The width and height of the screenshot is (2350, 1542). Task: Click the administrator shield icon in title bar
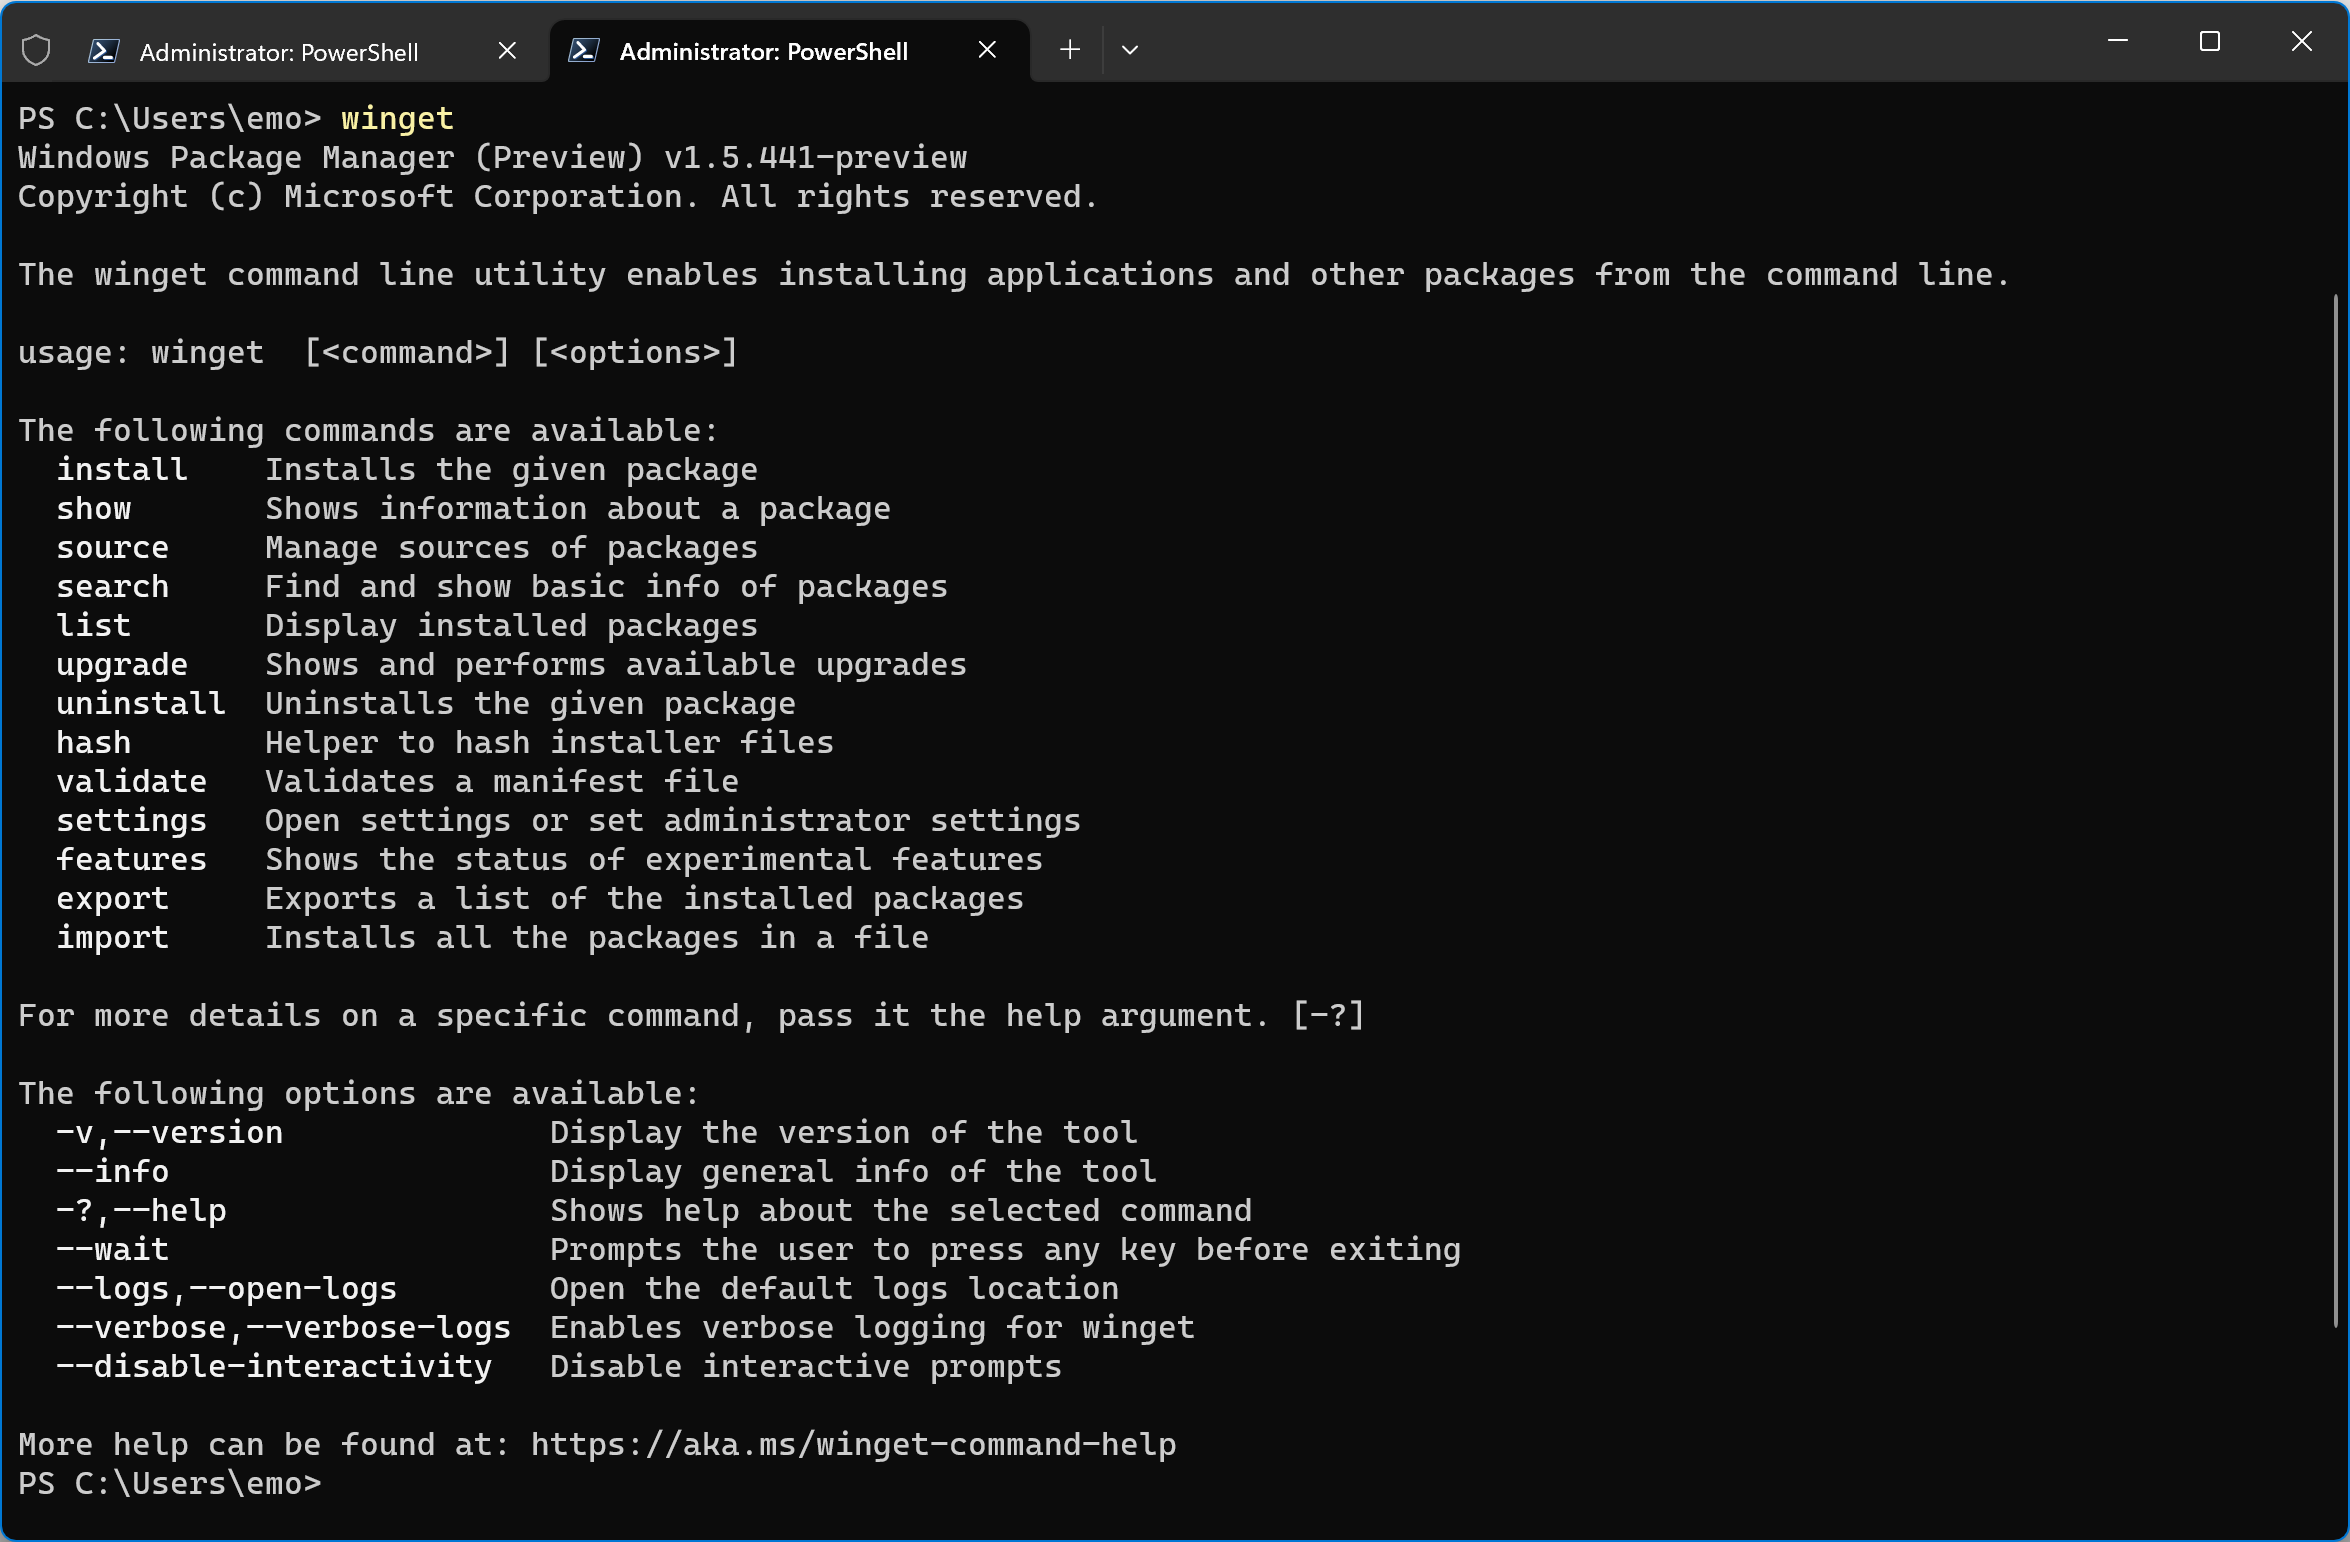[36, 50]
